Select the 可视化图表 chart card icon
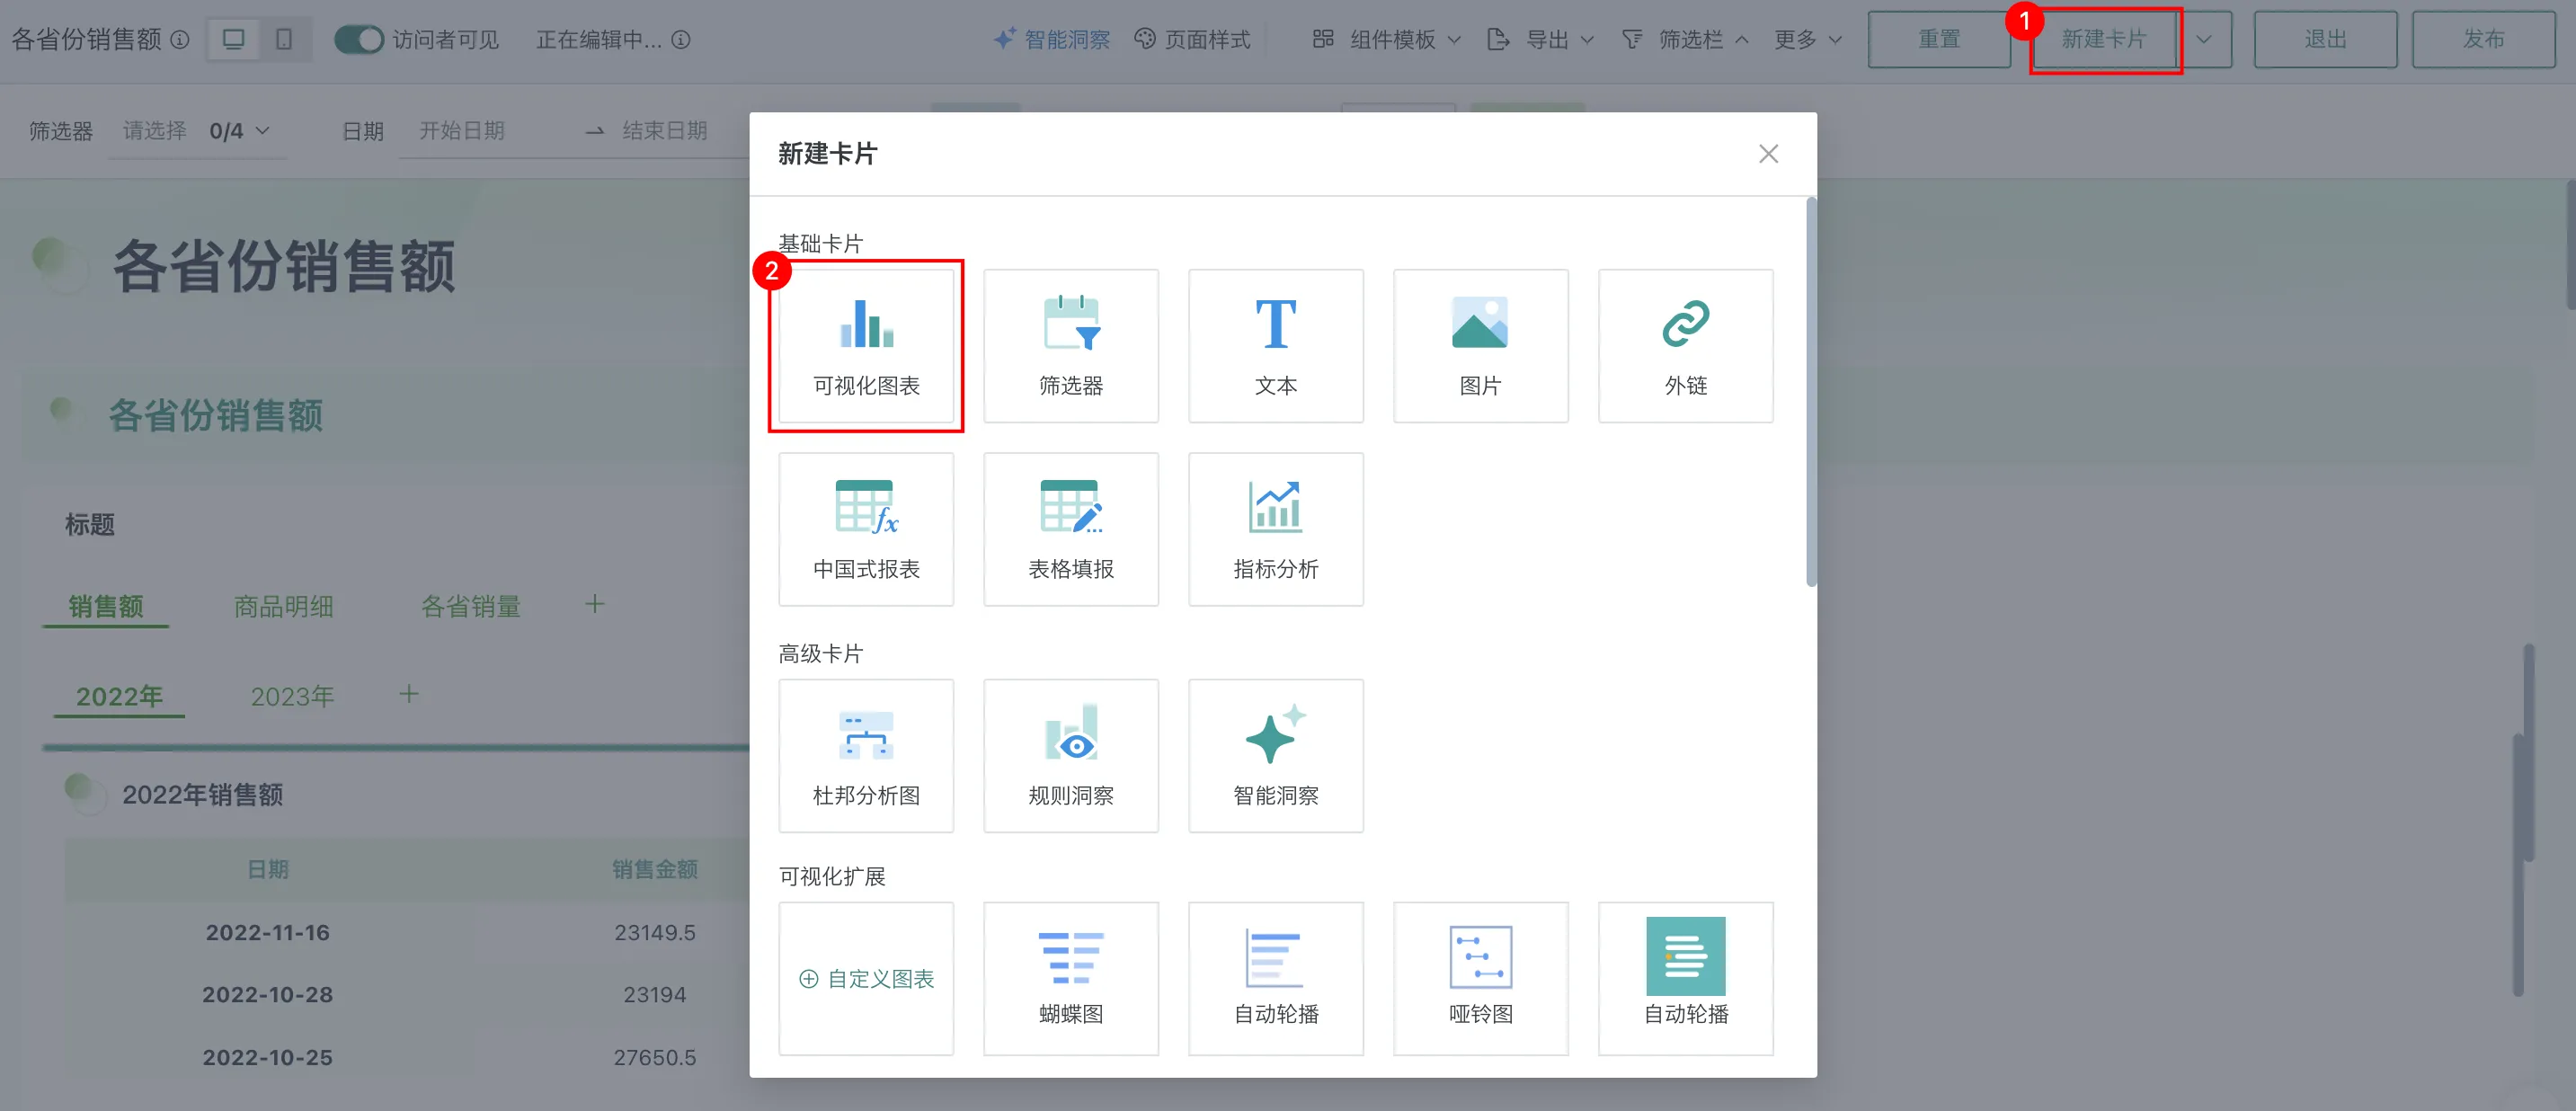2576x1111 pixels. pyautogui.click(x=866, y=324)
